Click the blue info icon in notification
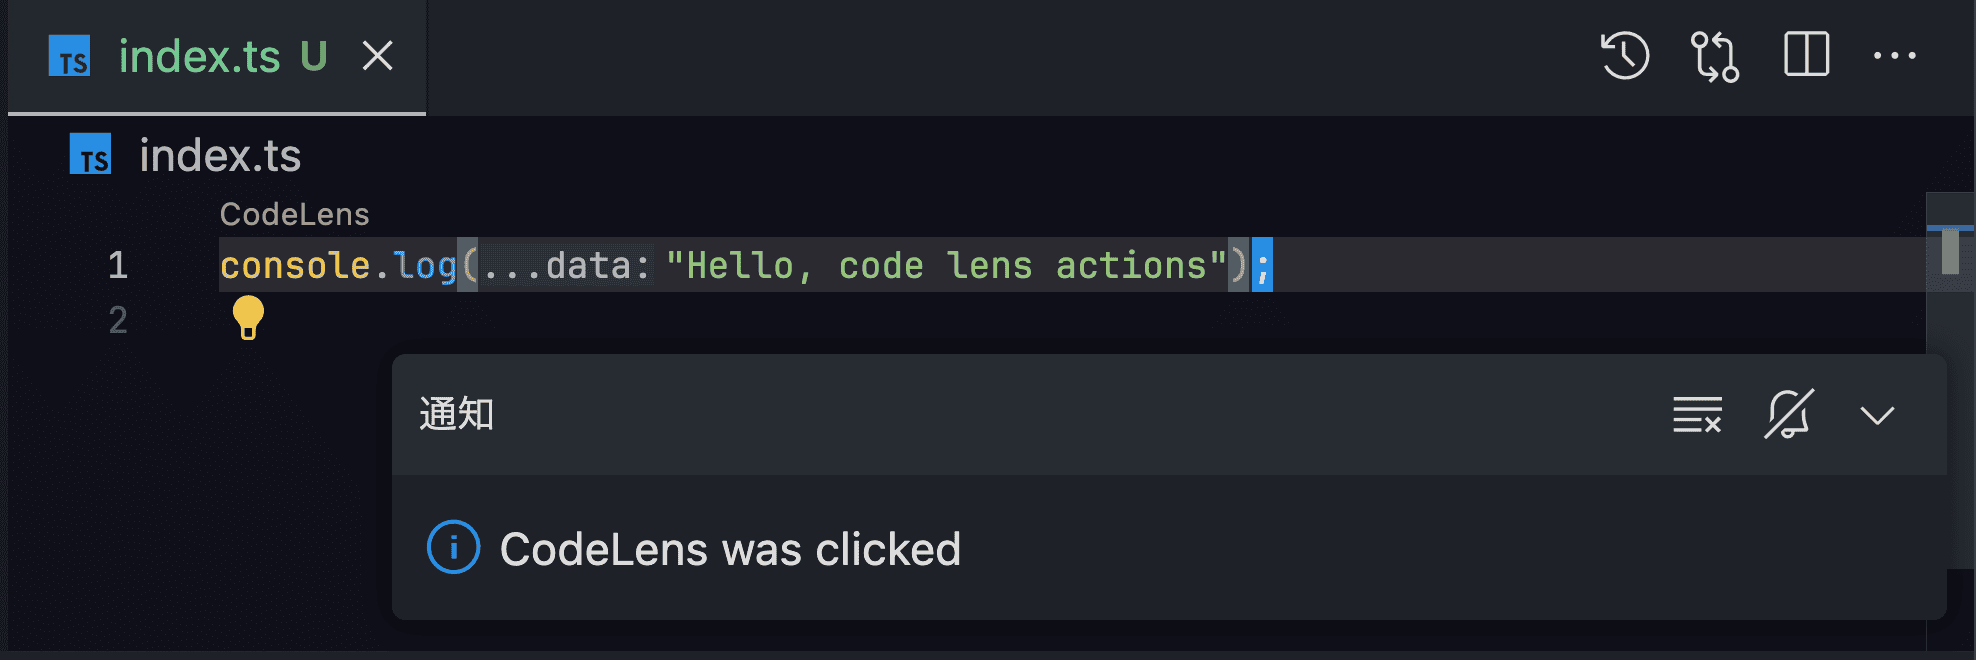The height and width of the screenshot is (660, 1976). click(x=453, y=548)
